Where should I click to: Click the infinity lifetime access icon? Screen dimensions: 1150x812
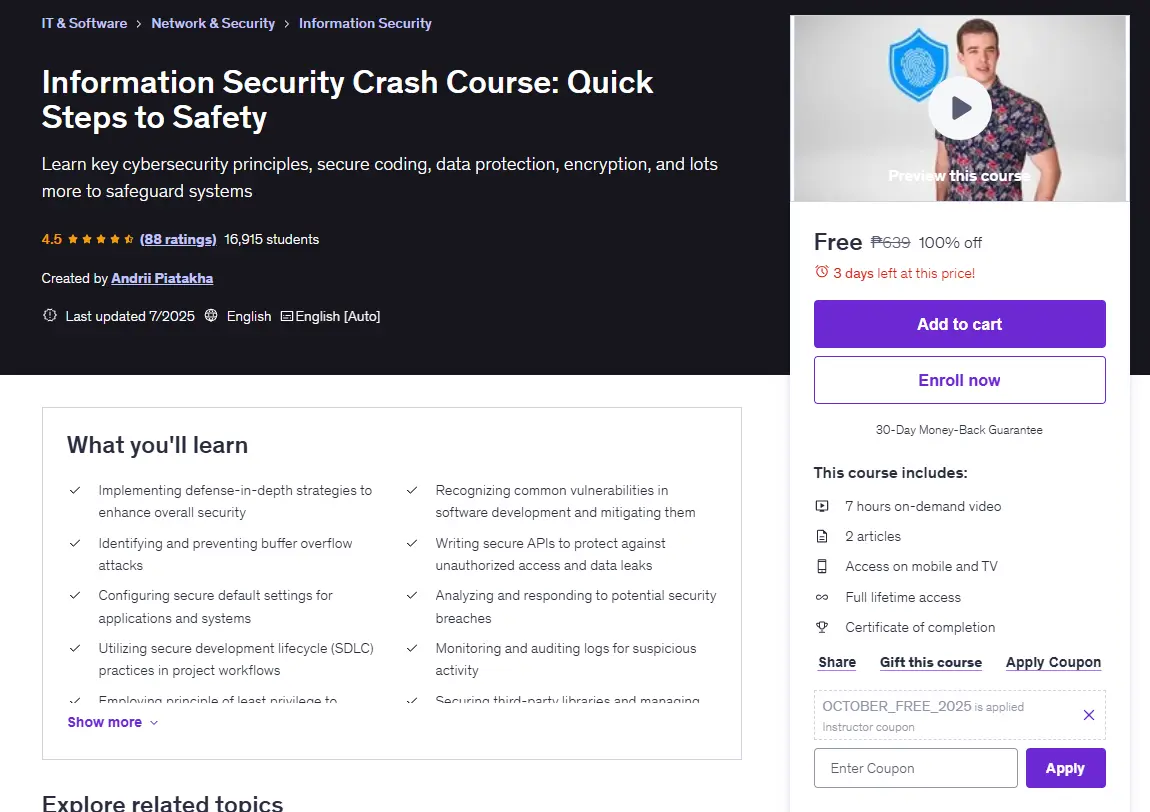click(x=822, y=597)
